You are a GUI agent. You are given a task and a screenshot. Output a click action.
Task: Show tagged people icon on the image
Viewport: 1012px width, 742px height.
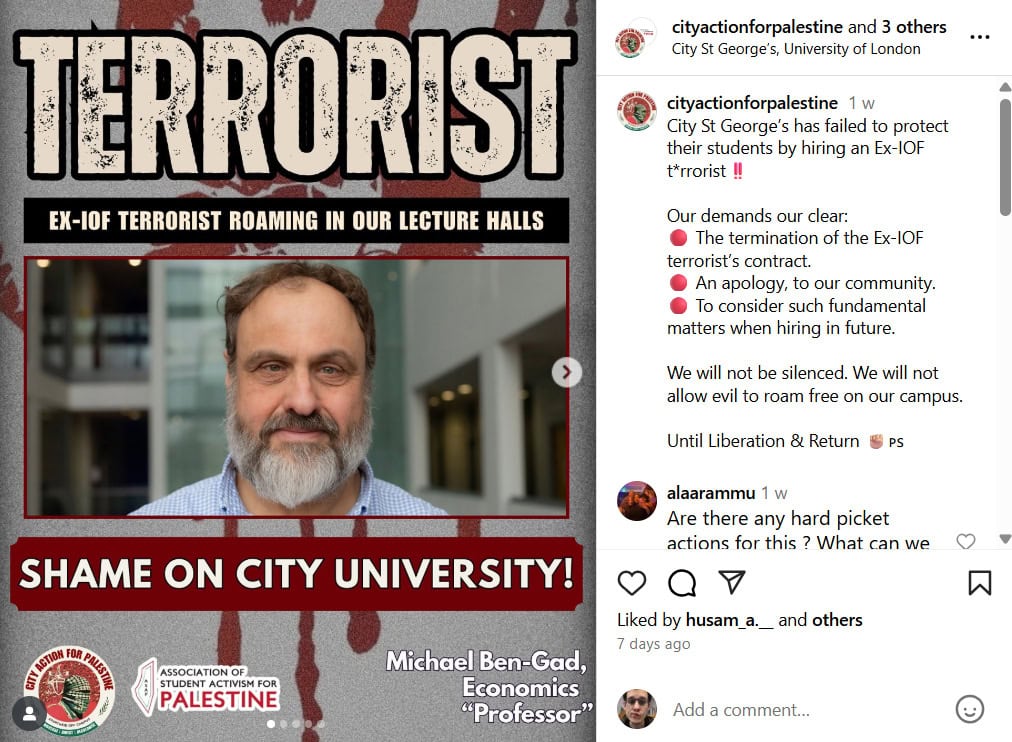(x=29, y=714)
